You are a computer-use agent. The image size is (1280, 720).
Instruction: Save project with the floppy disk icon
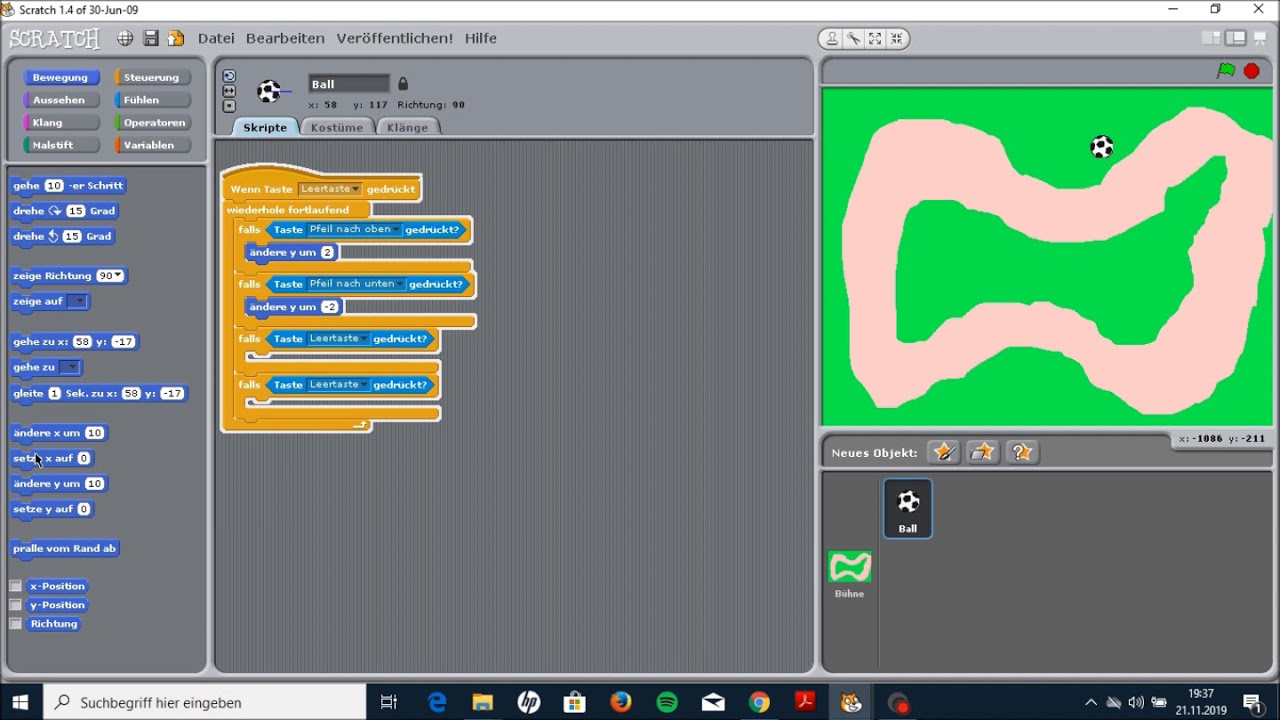(x=151, y=38)
